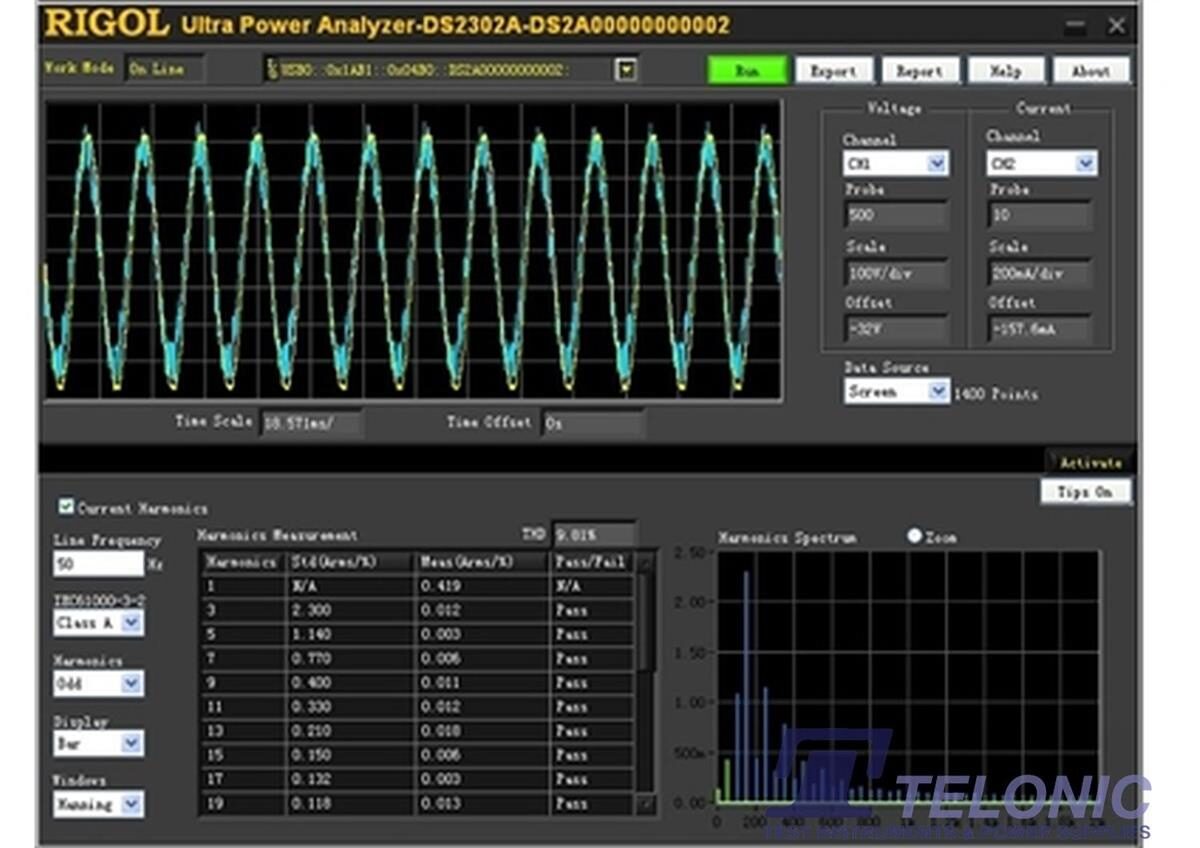Click the Current Probe field showing 10
The image size is (1200, 848).
(1040, 215)
